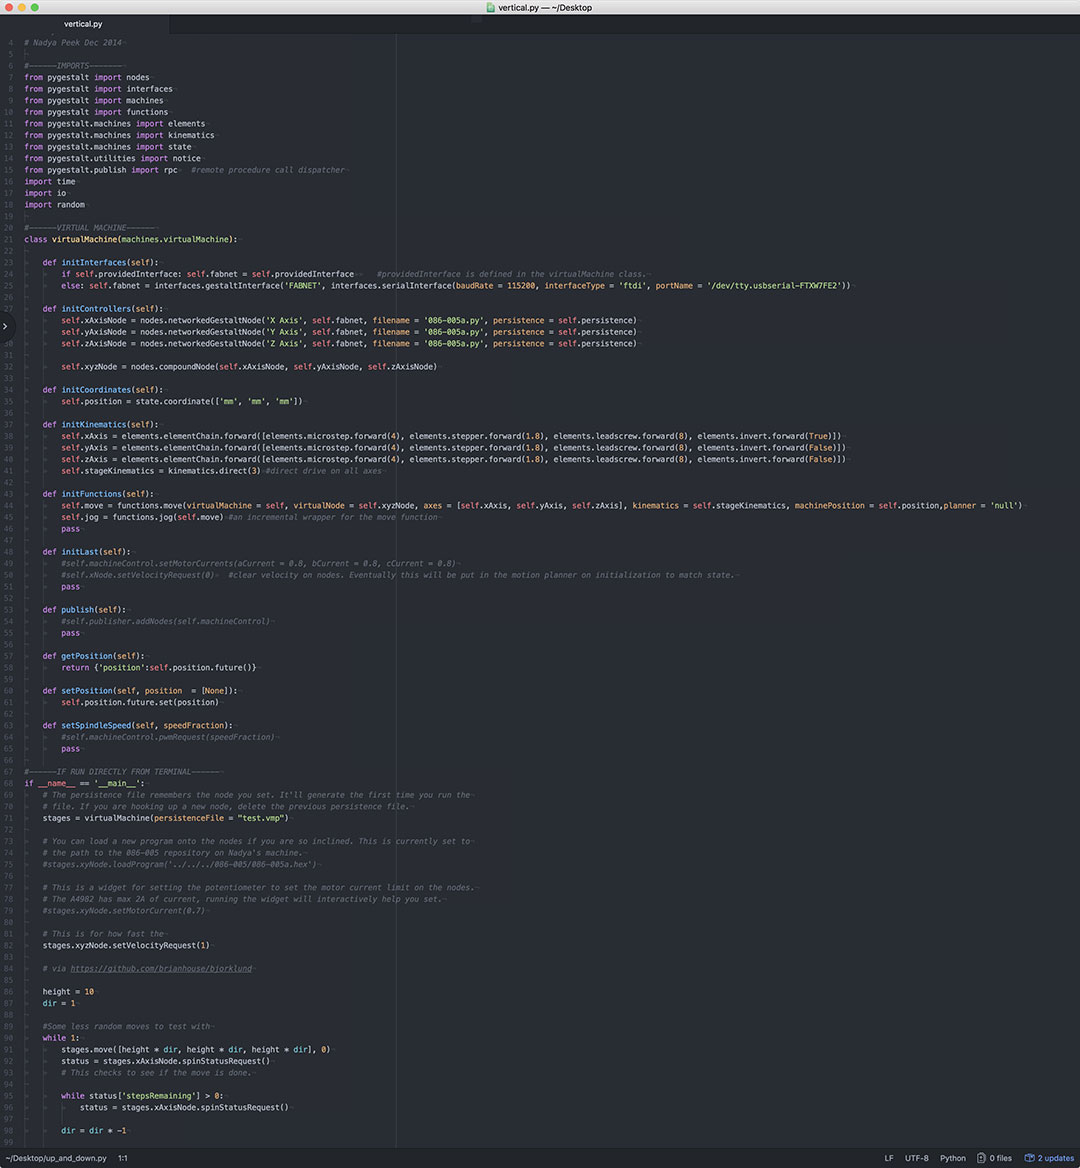Image resolution: width=1080 pixels, height=1168 pixels.
Task: Click the "if __name__ == '__main__':" line
Action: pyautogui.click(x=84, y=783)
